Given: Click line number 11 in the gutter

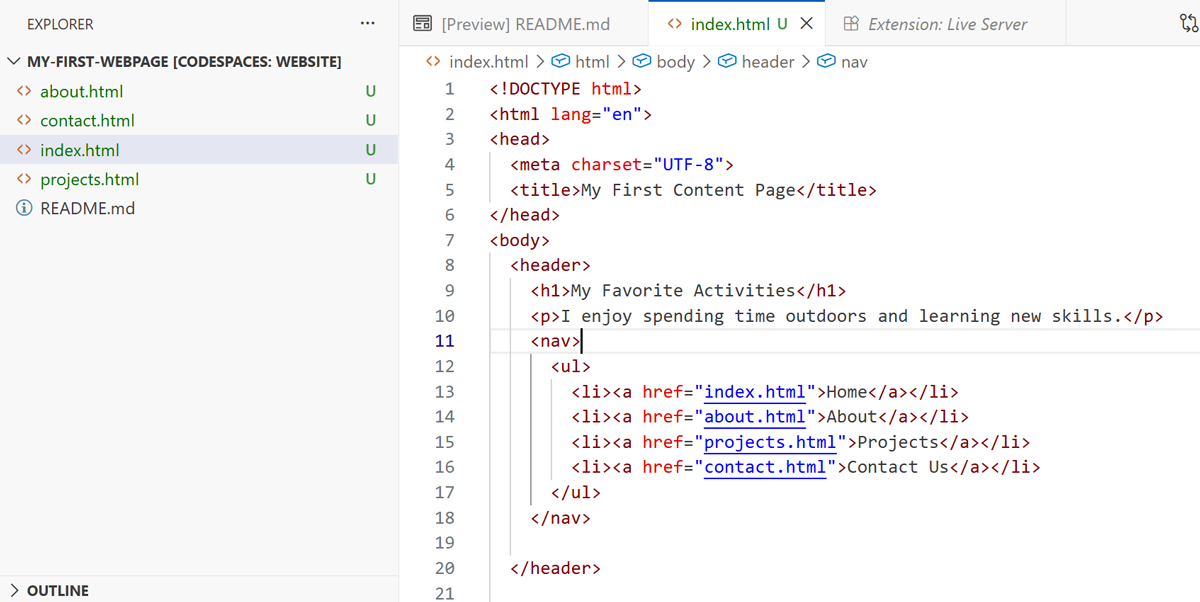Looking at the screenshot, I should [444, 341].
